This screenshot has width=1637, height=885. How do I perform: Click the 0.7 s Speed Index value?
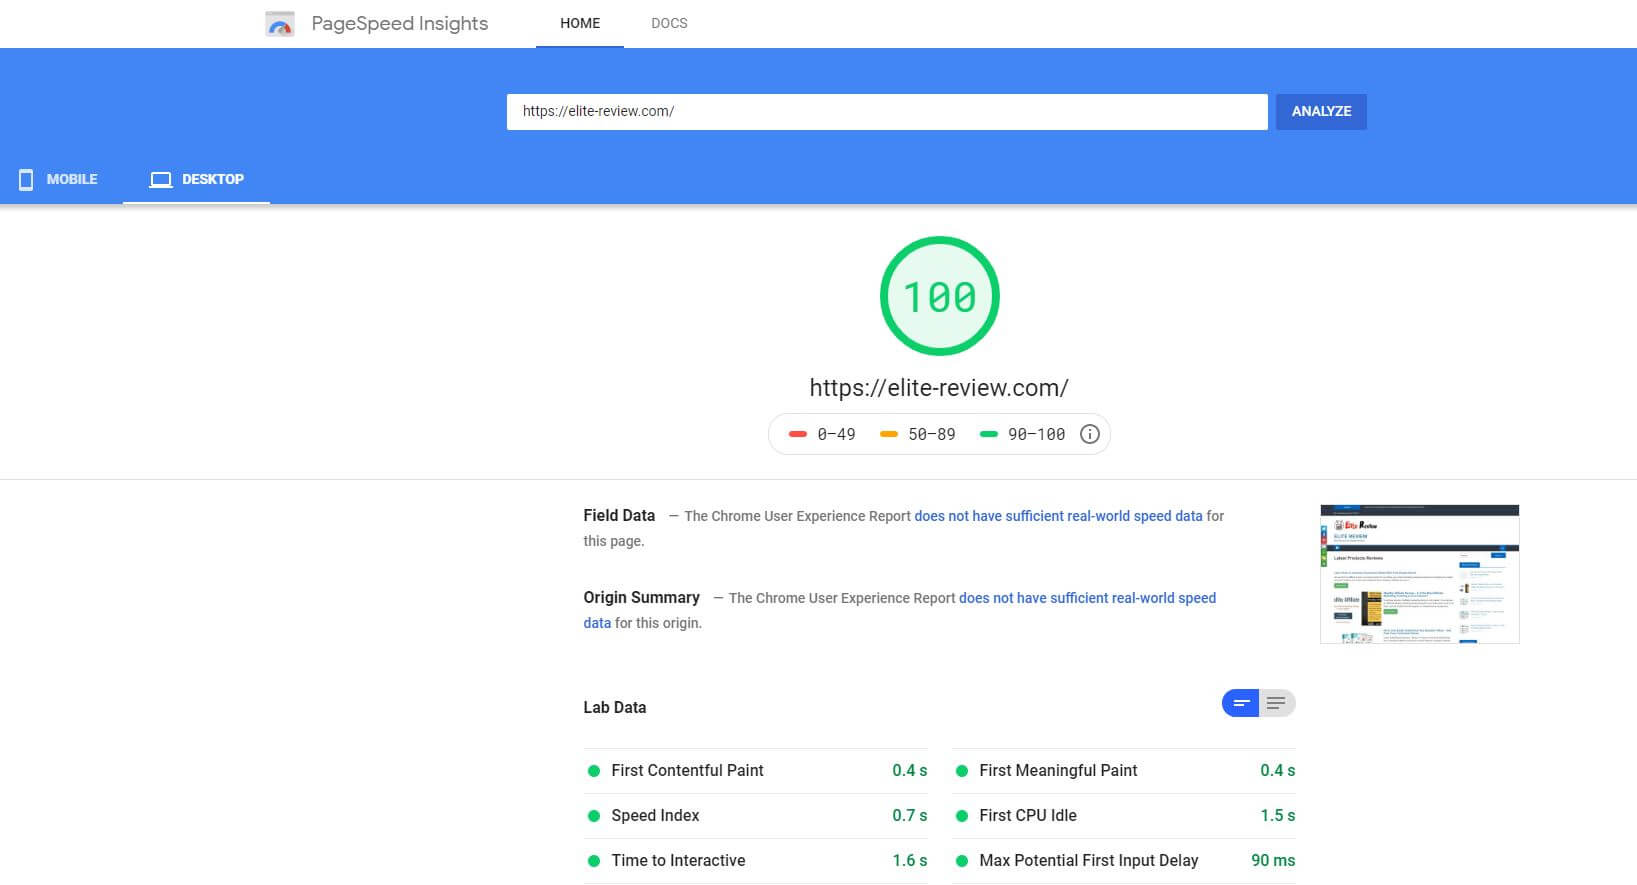pos(910,816)
